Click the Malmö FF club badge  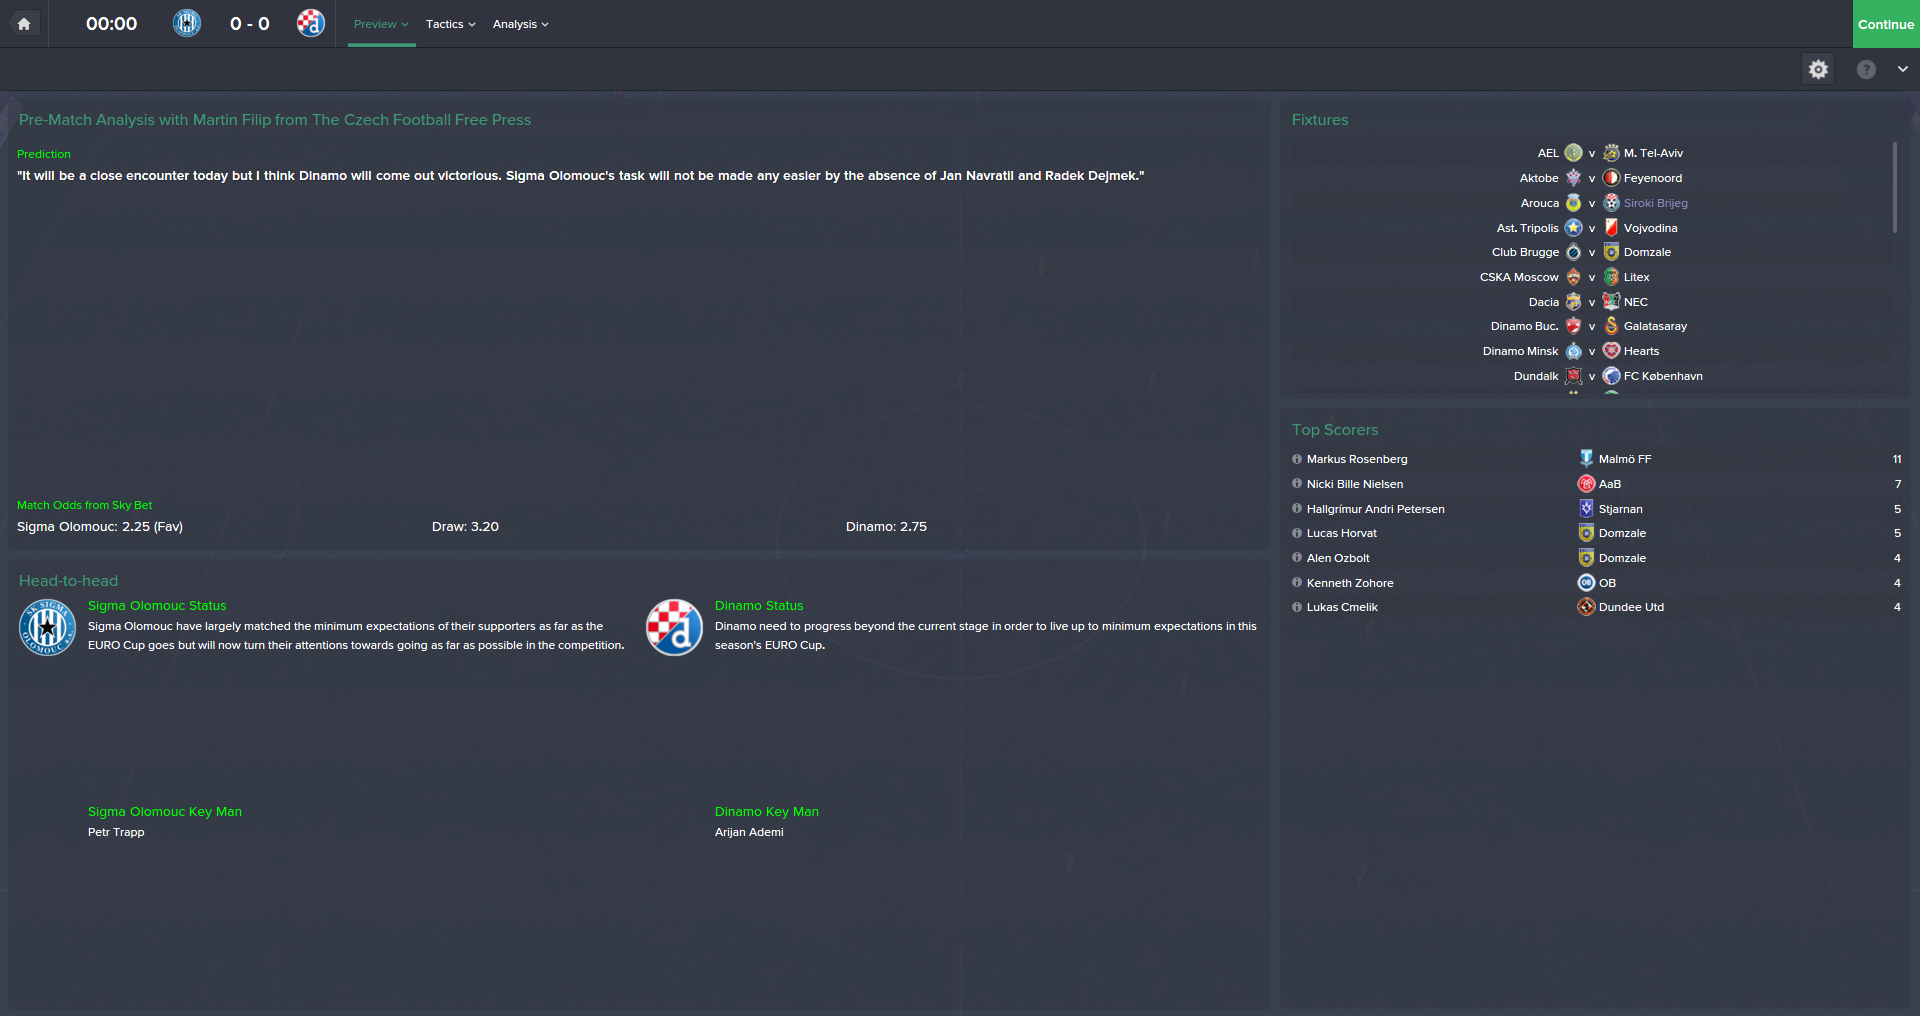(1586, 458)
